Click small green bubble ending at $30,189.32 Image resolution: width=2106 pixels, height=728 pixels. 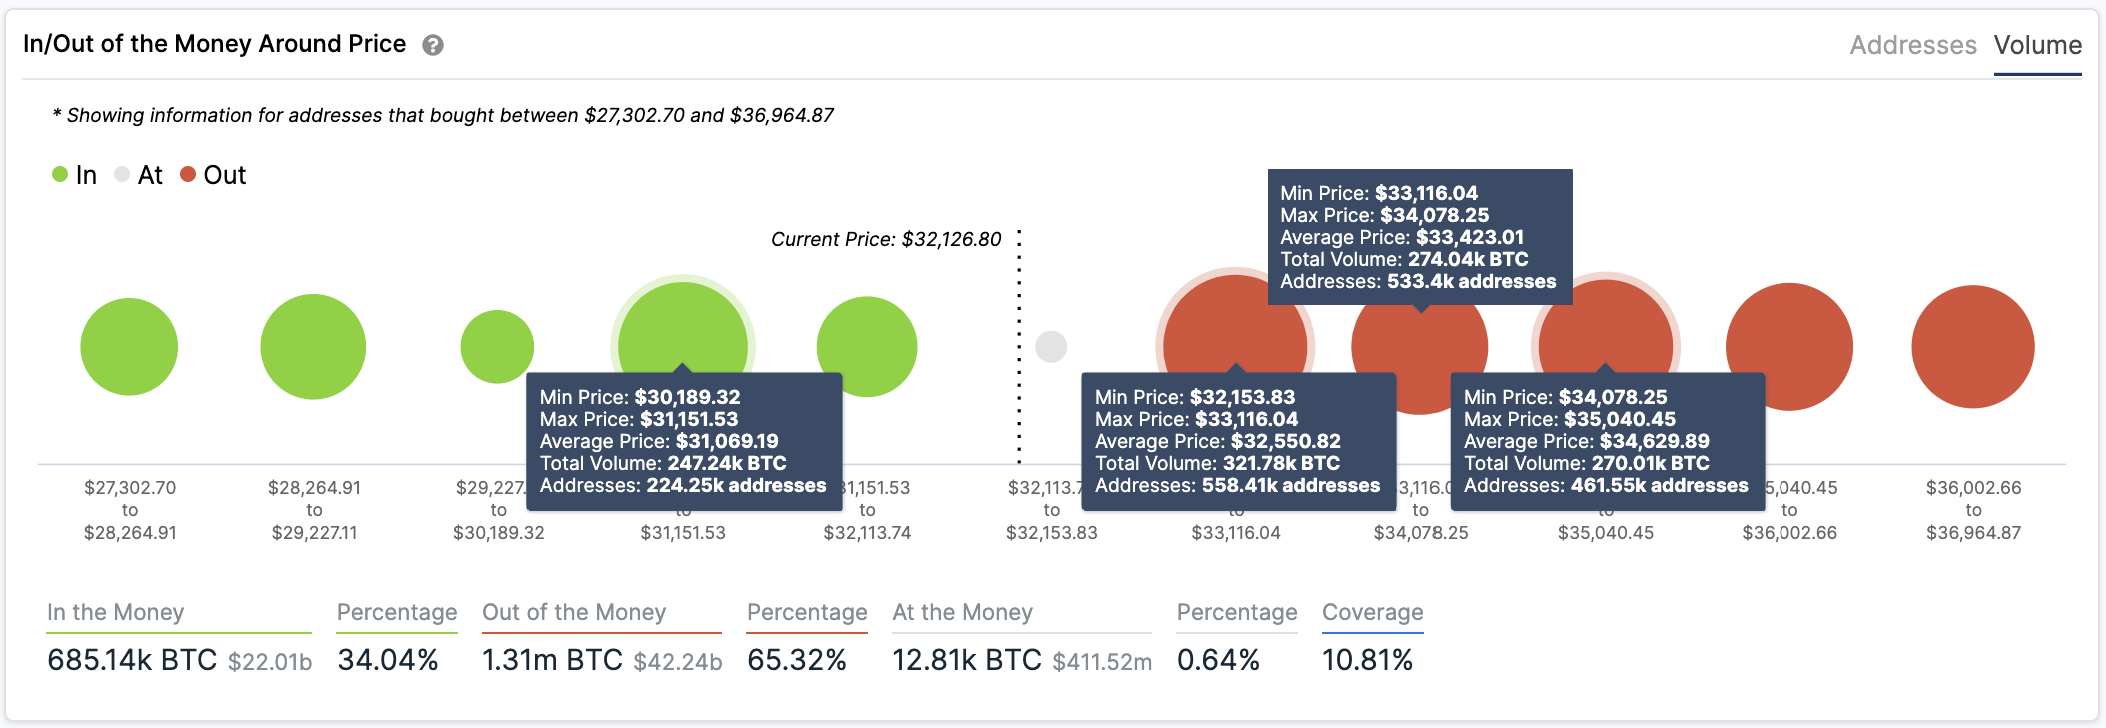pos(497,347)
